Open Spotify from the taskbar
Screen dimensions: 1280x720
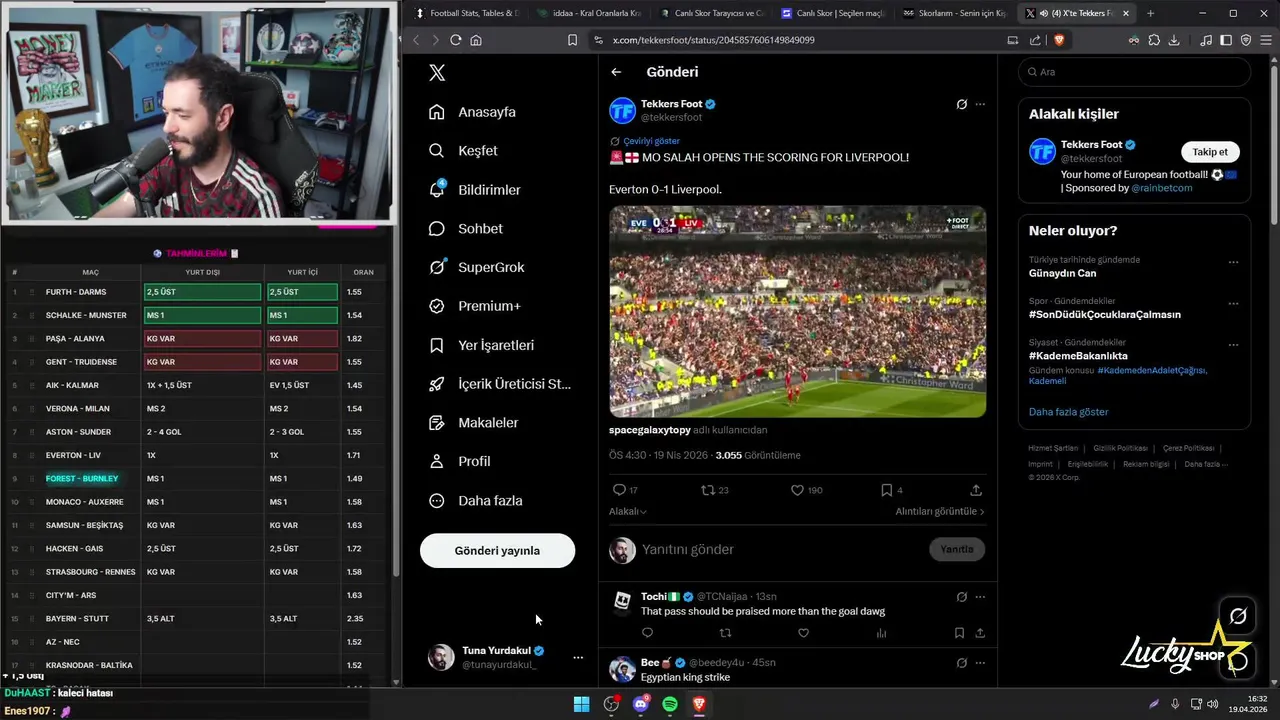[x=670, y=704]
